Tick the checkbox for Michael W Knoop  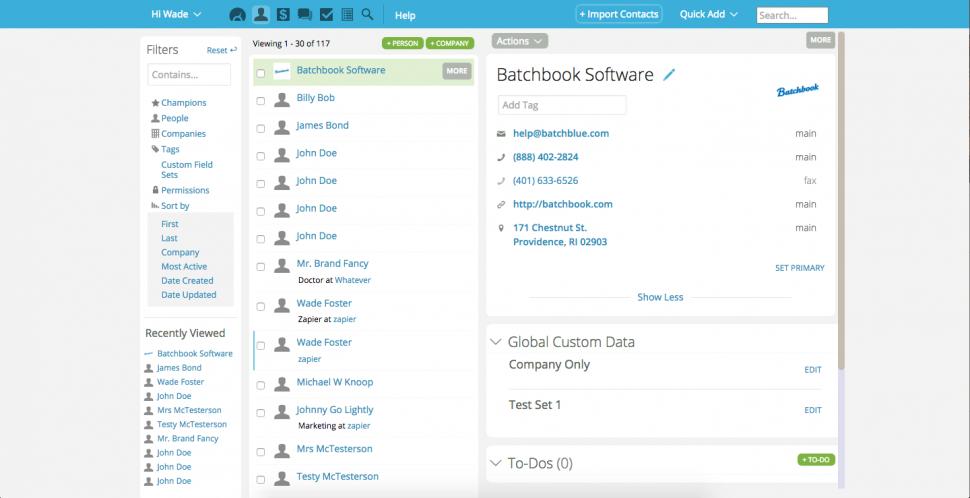coord(260,385)
